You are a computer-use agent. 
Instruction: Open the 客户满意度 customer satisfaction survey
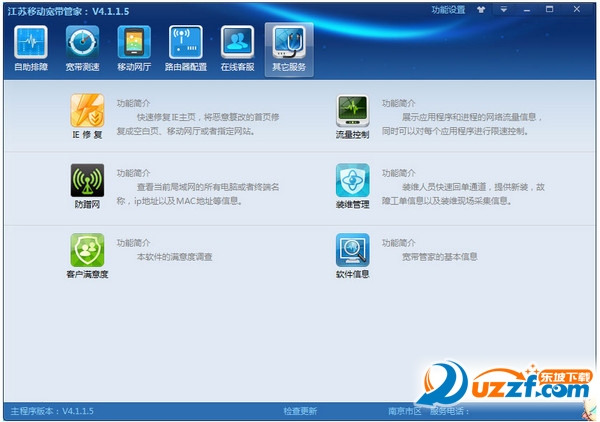87,256
